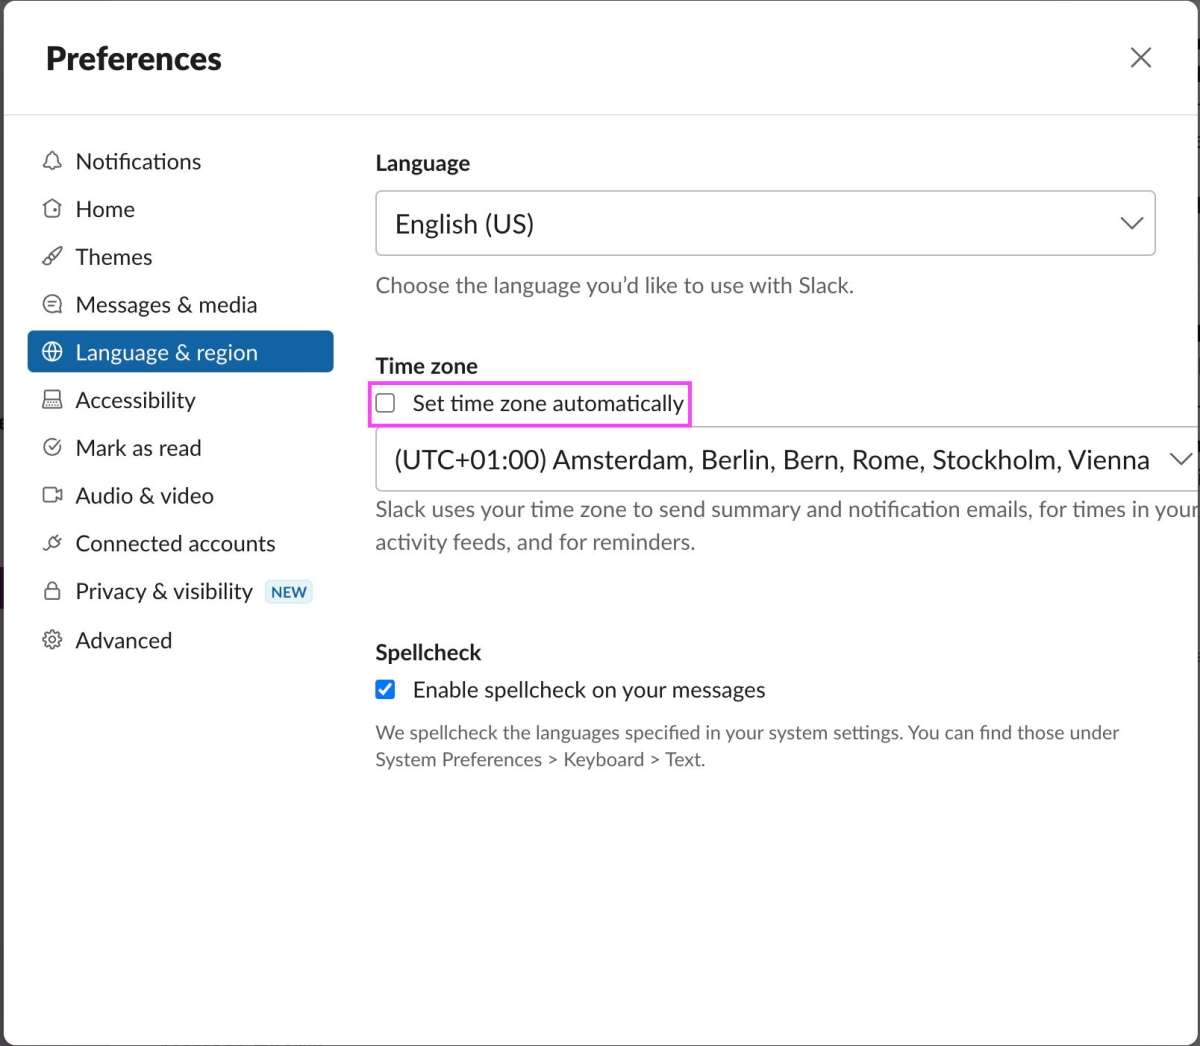Click the Mark as read checkmark icon
Screen dimensions: 1200x1046
click(52, 448)
